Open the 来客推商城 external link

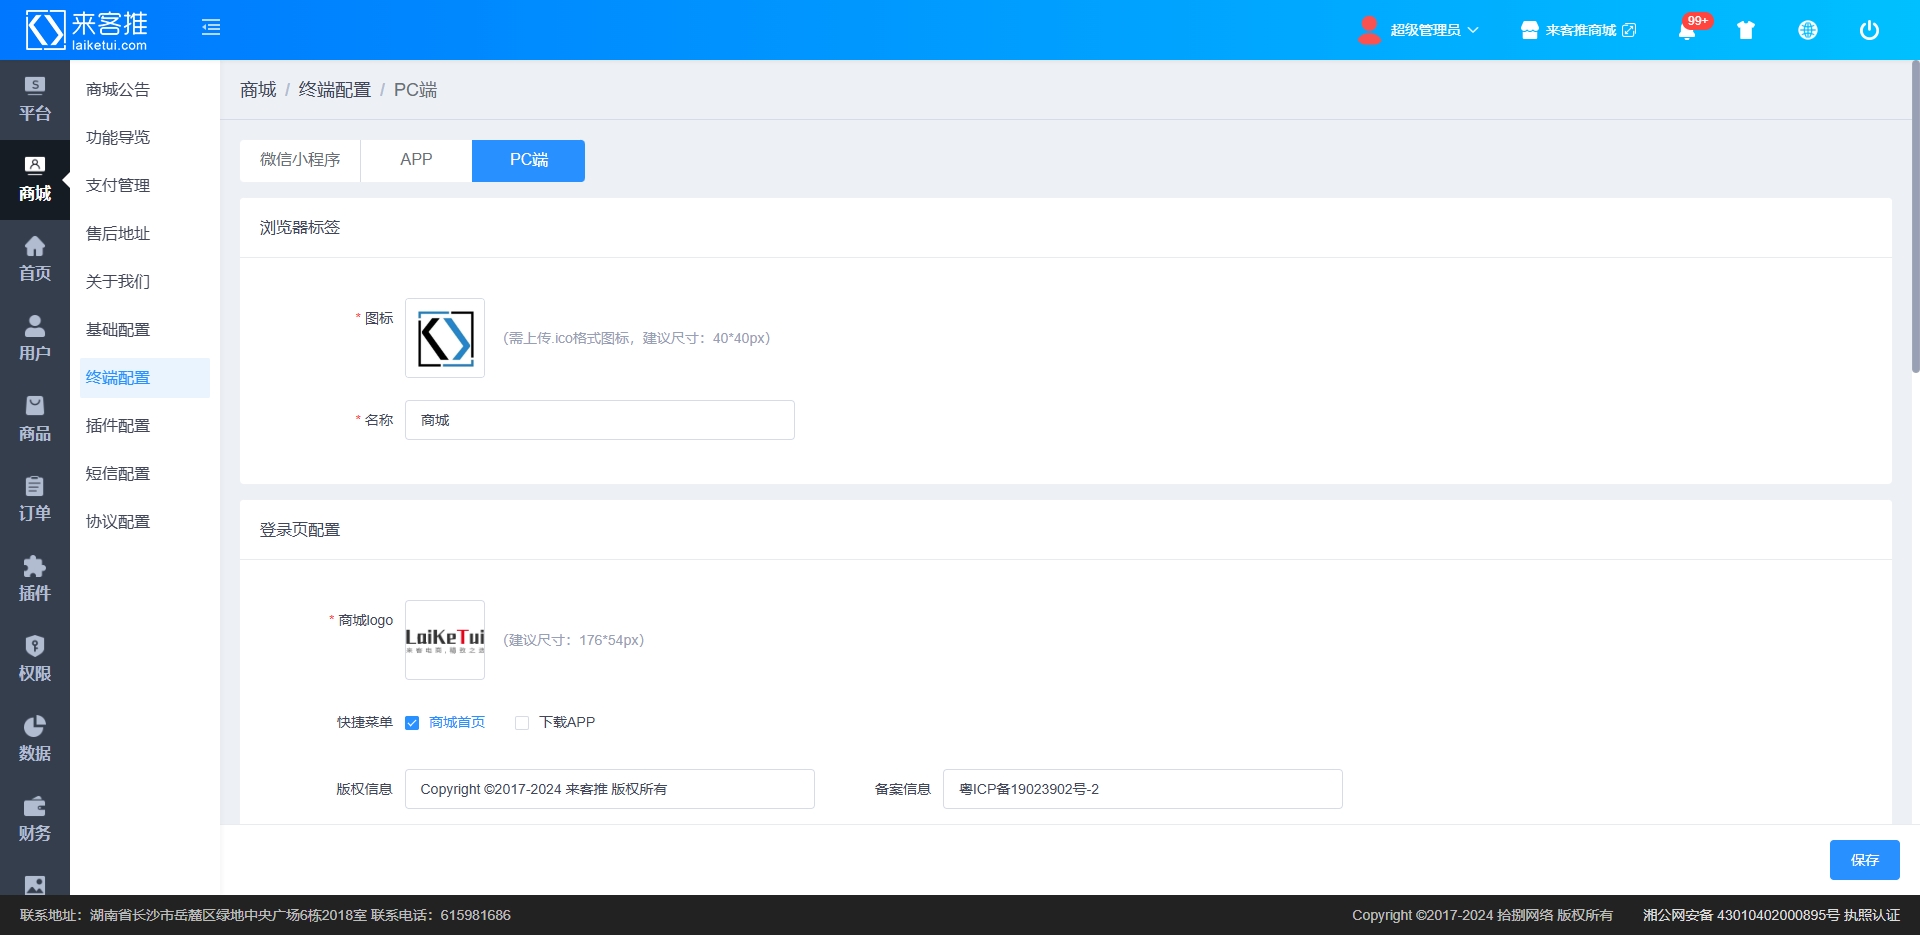point(1579,30)
